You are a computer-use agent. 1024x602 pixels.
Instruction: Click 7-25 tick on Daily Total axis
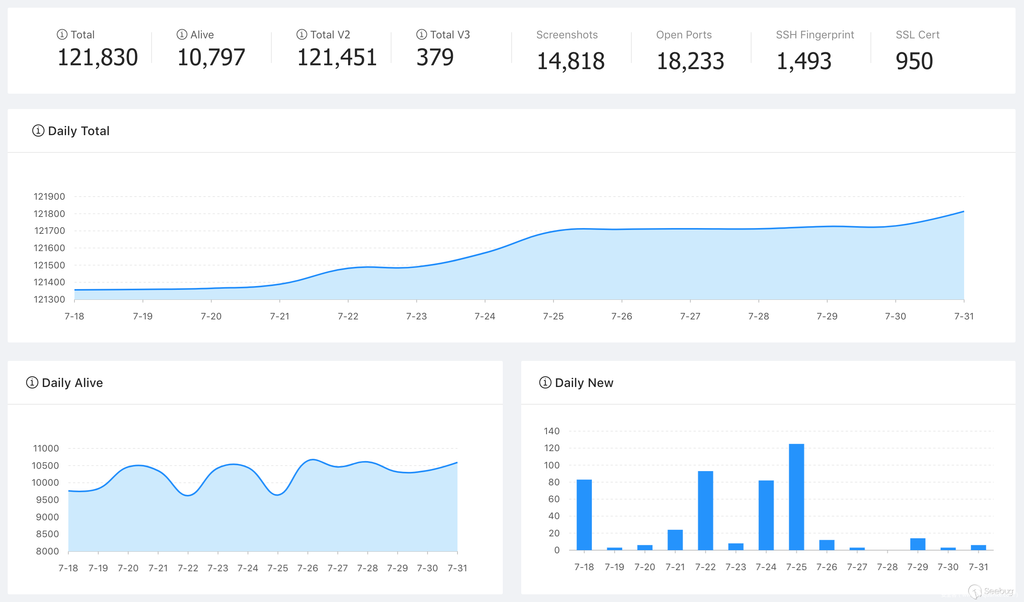click(x=553, y=316)
